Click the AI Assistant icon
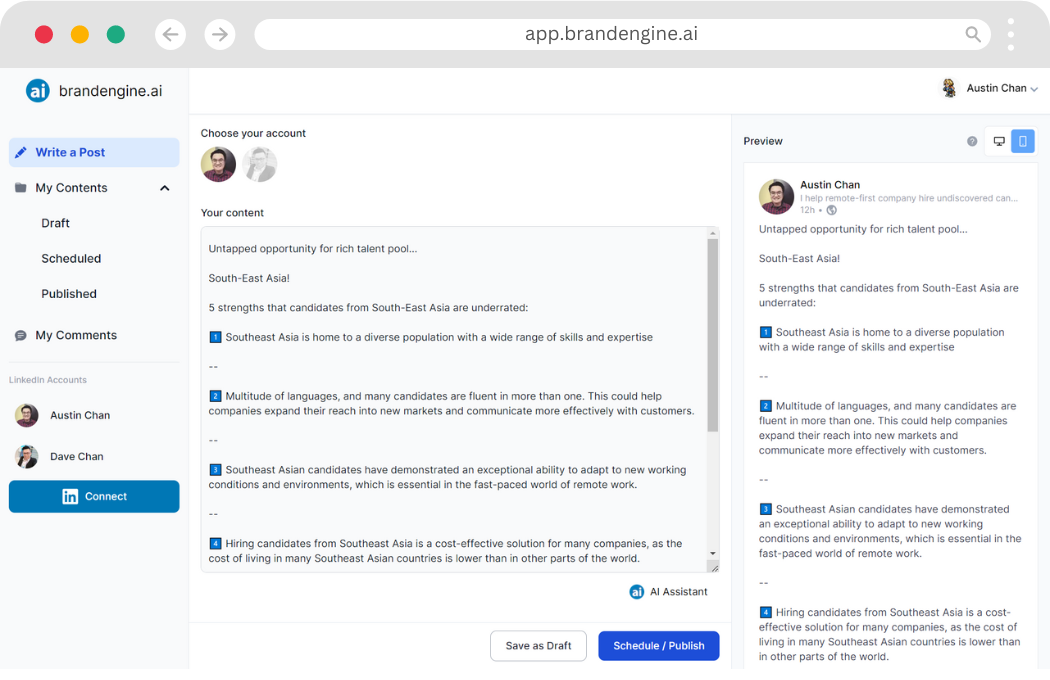The image size is (1050, 680). tap(637, 592)
